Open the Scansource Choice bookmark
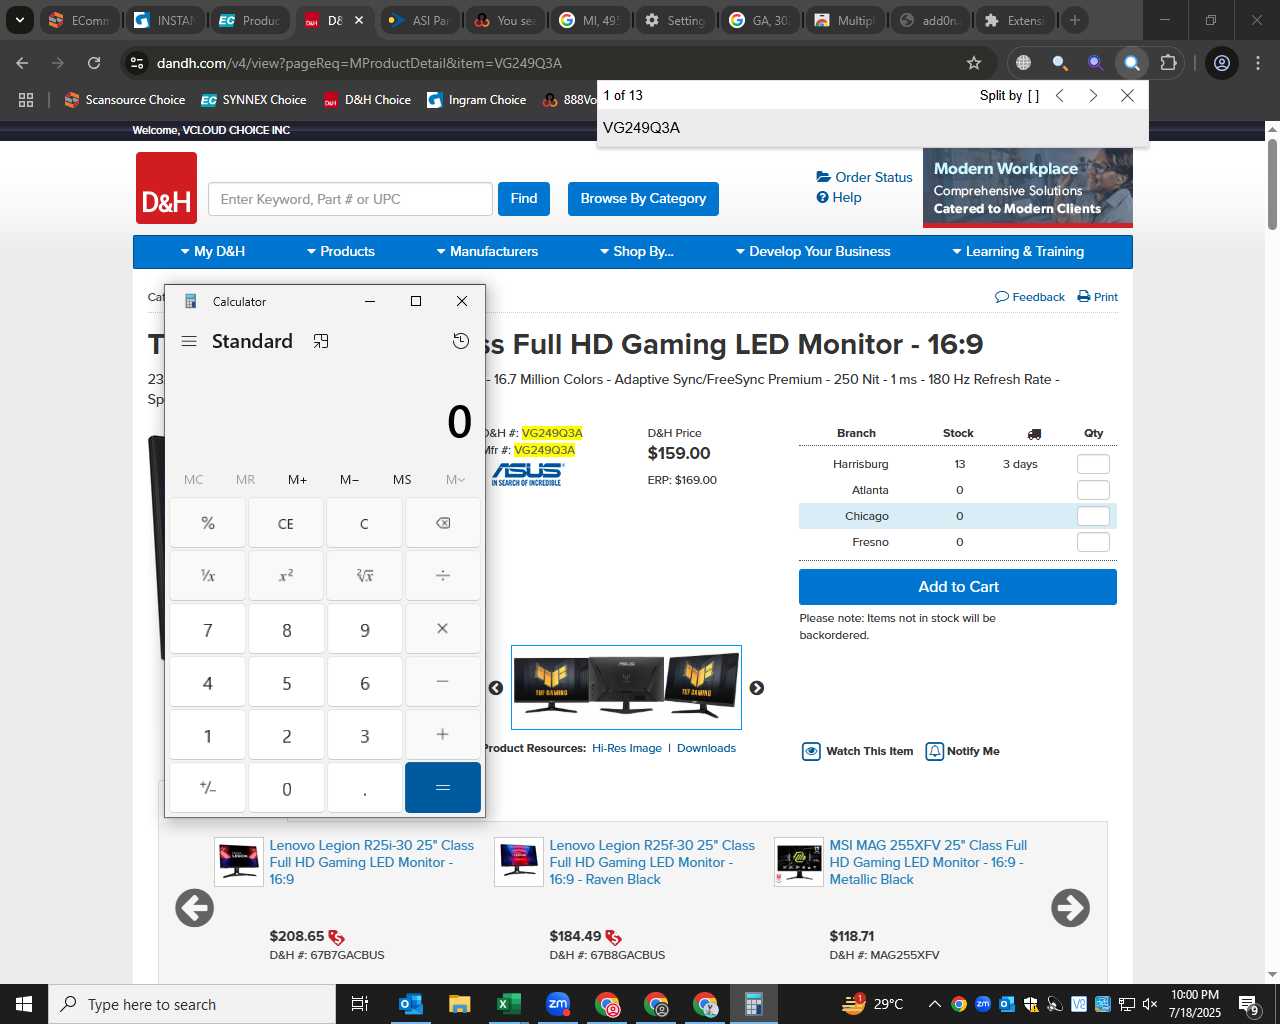 [x=125, y=100]
